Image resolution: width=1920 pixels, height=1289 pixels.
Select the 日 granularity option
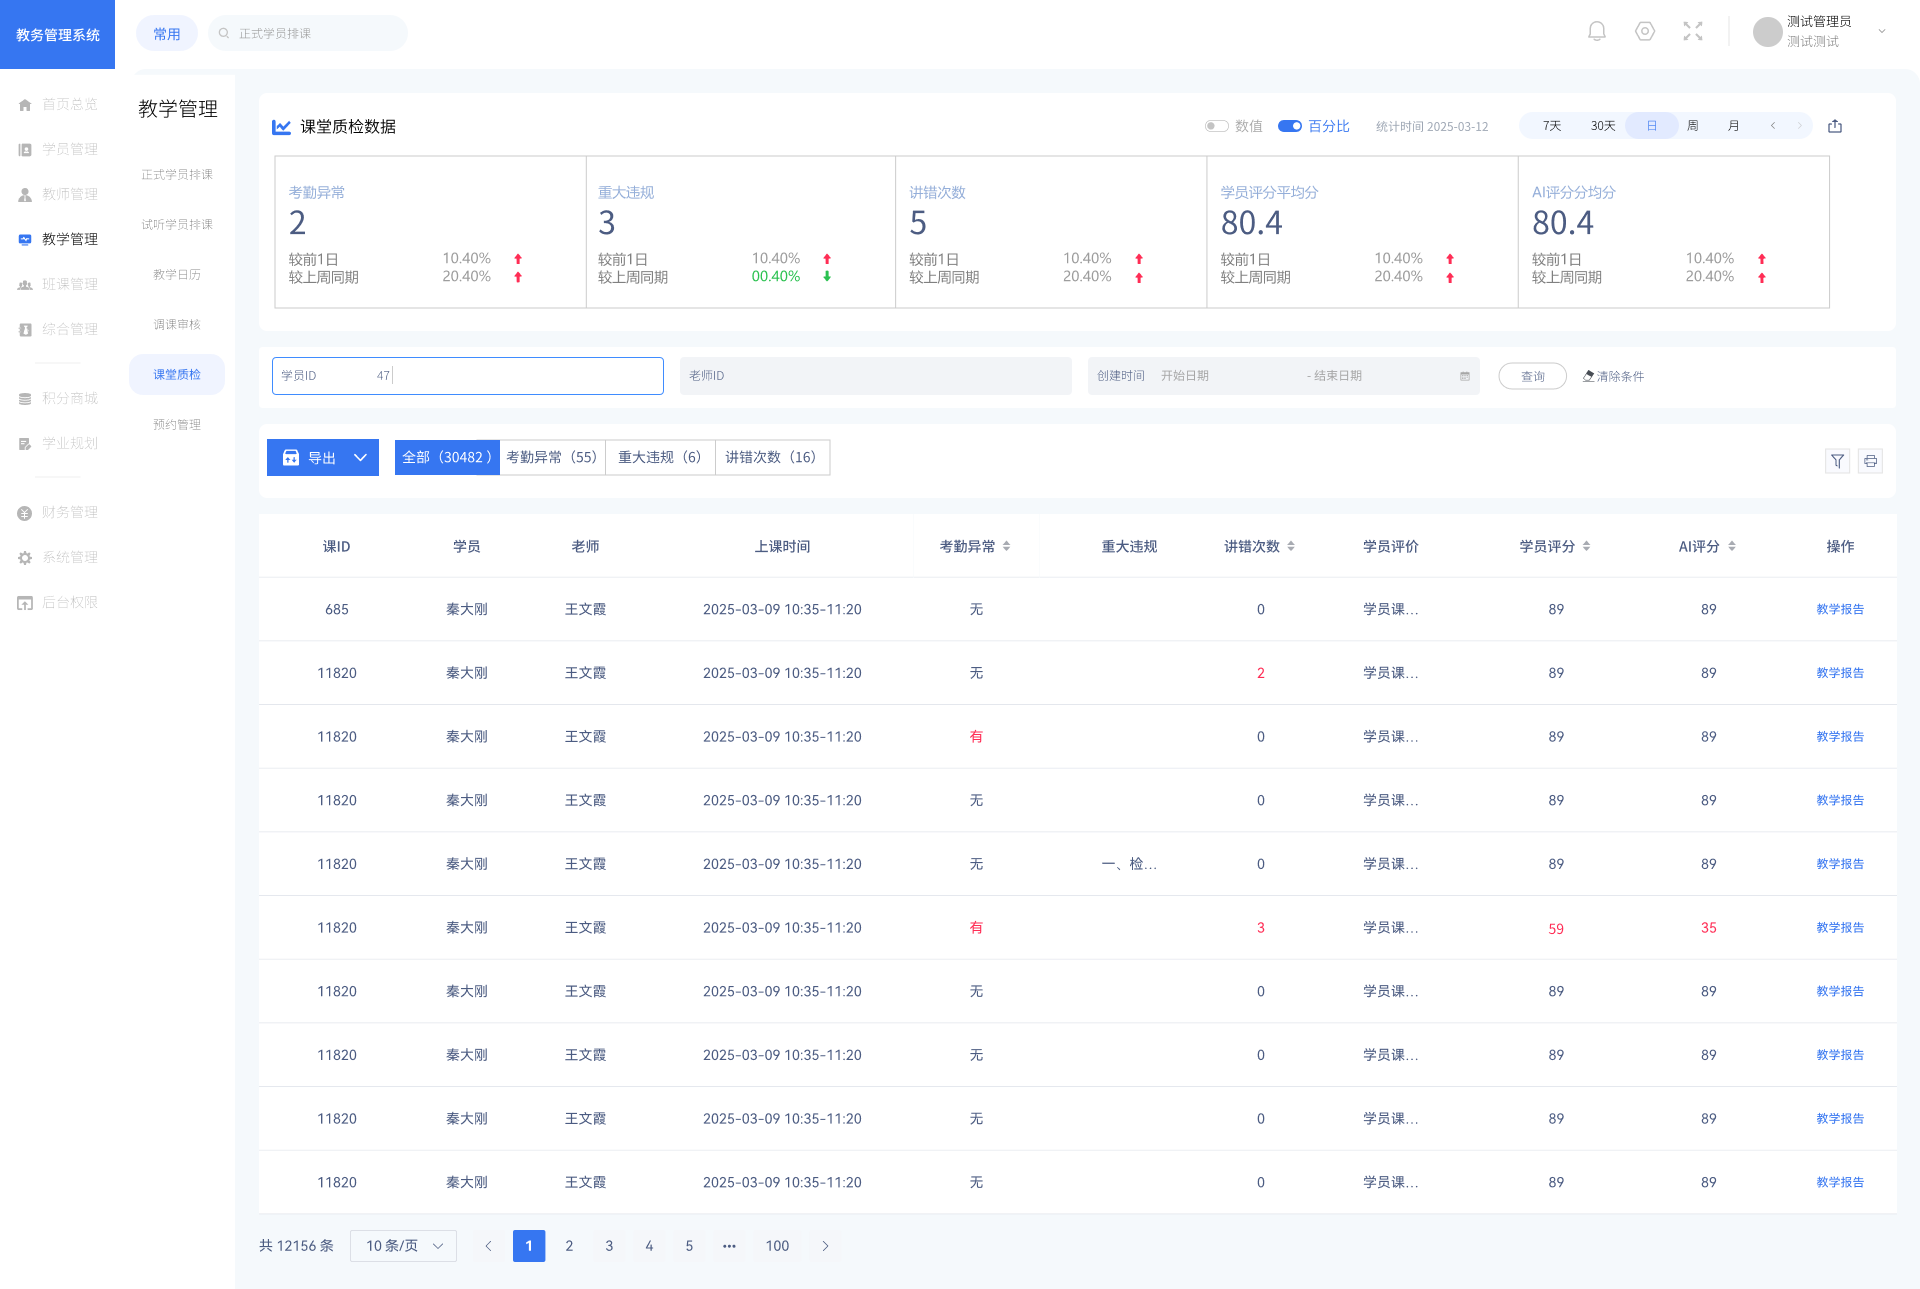click(1652, 126)
